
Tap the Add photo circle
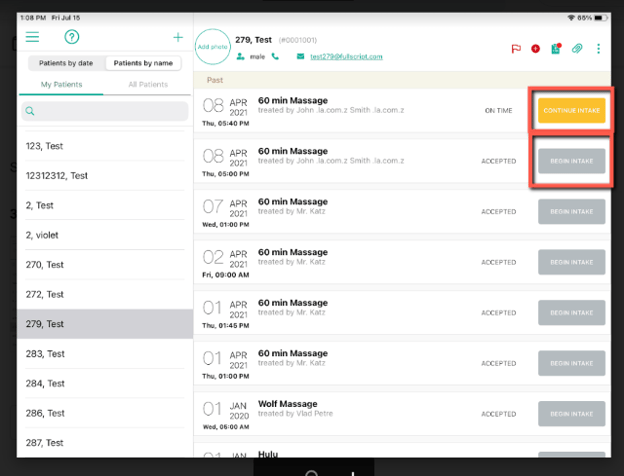pos(211,47)
